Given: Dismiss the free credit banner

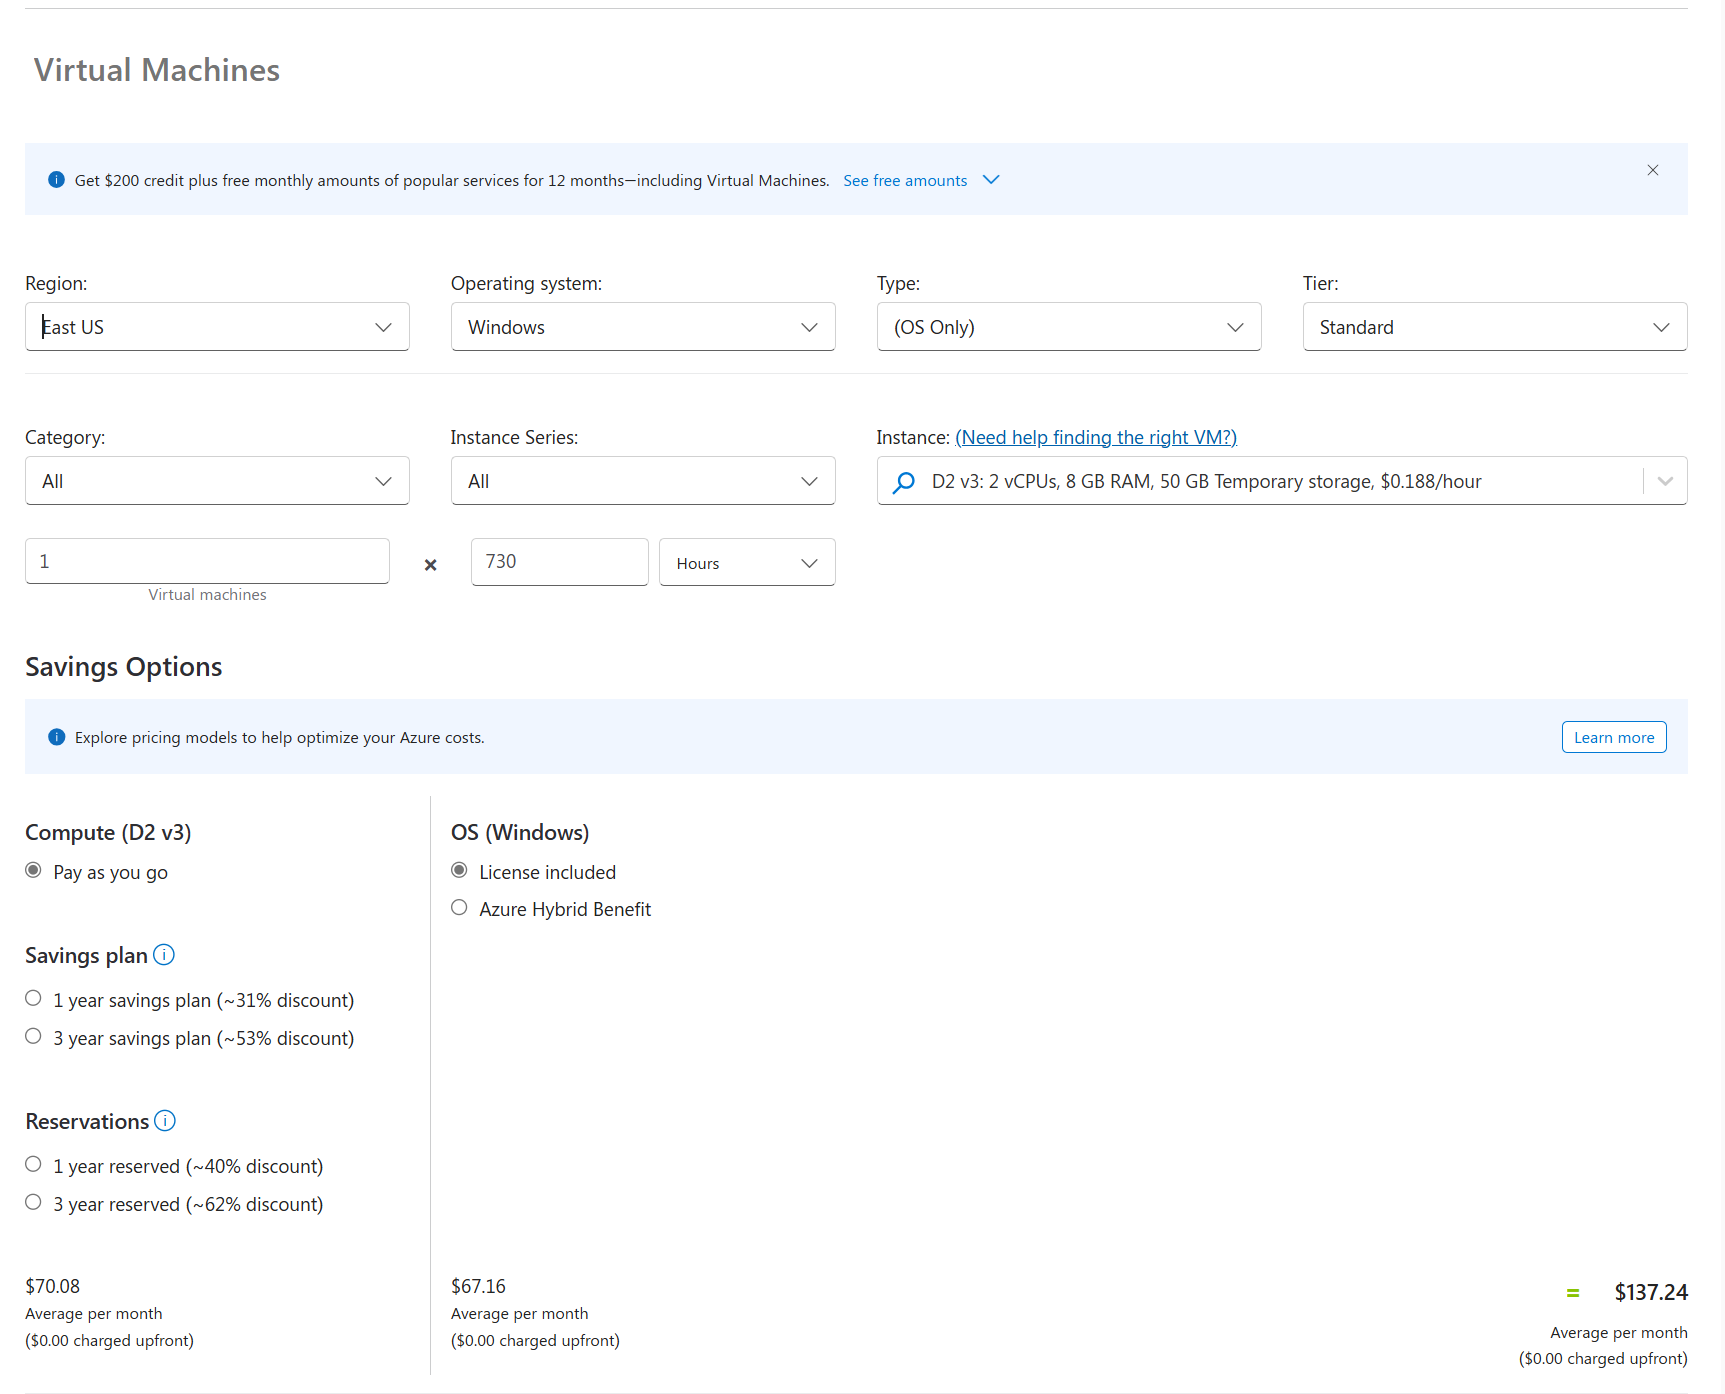Looking at the screenshot, I should (1652, 170).
